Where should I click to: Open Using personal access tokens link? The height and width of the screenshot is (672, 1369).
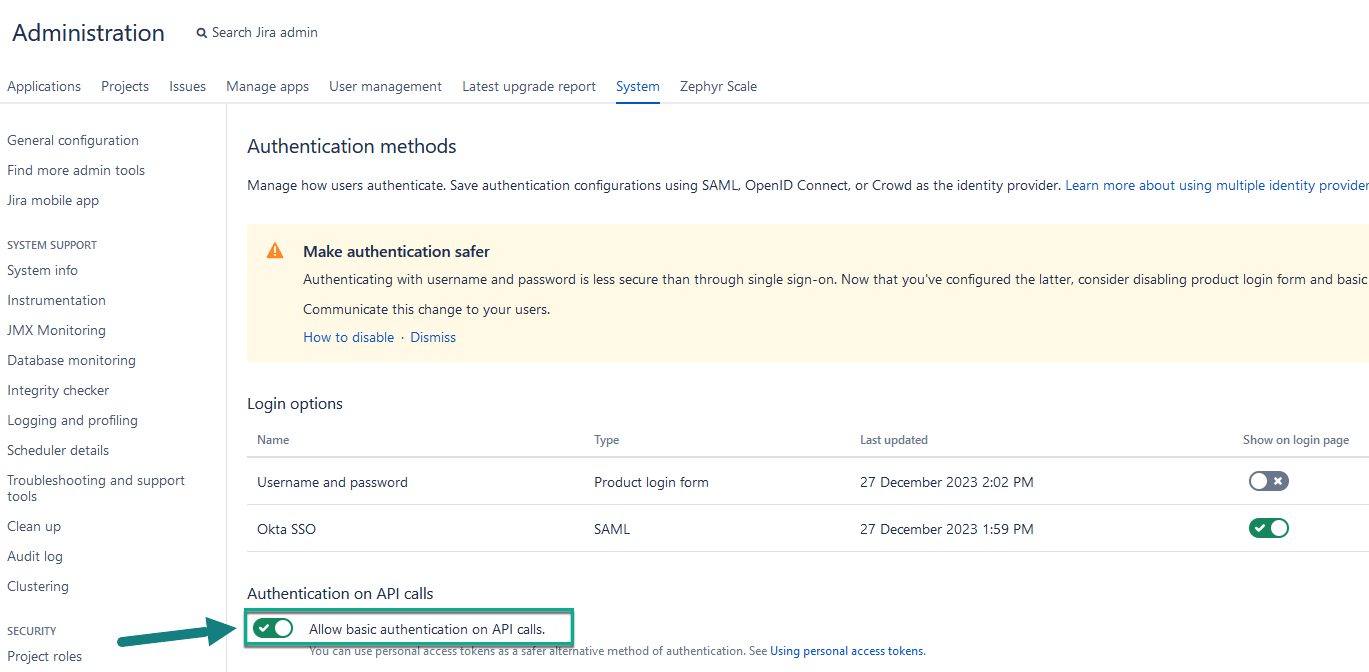(x=845, y=650)
